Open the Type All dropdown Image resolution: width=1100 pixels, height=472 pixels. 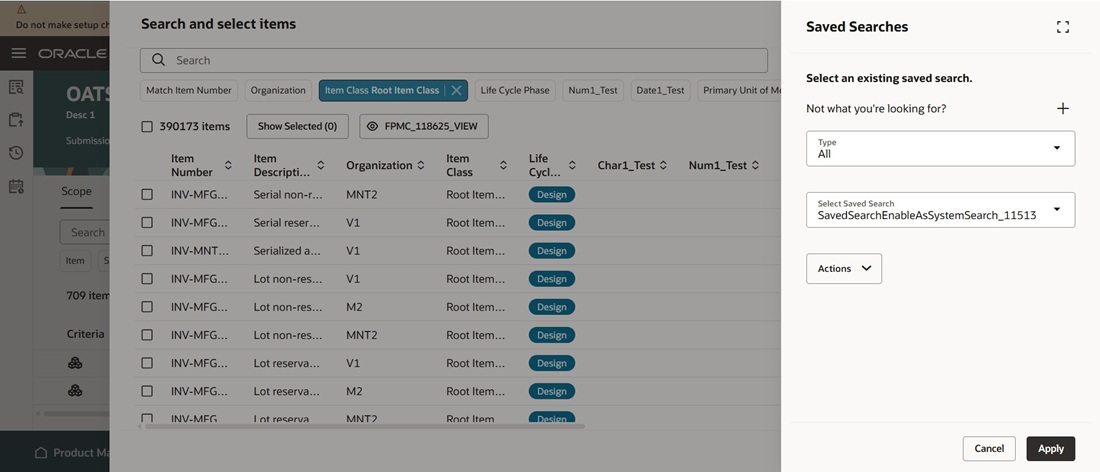point(940,149)
